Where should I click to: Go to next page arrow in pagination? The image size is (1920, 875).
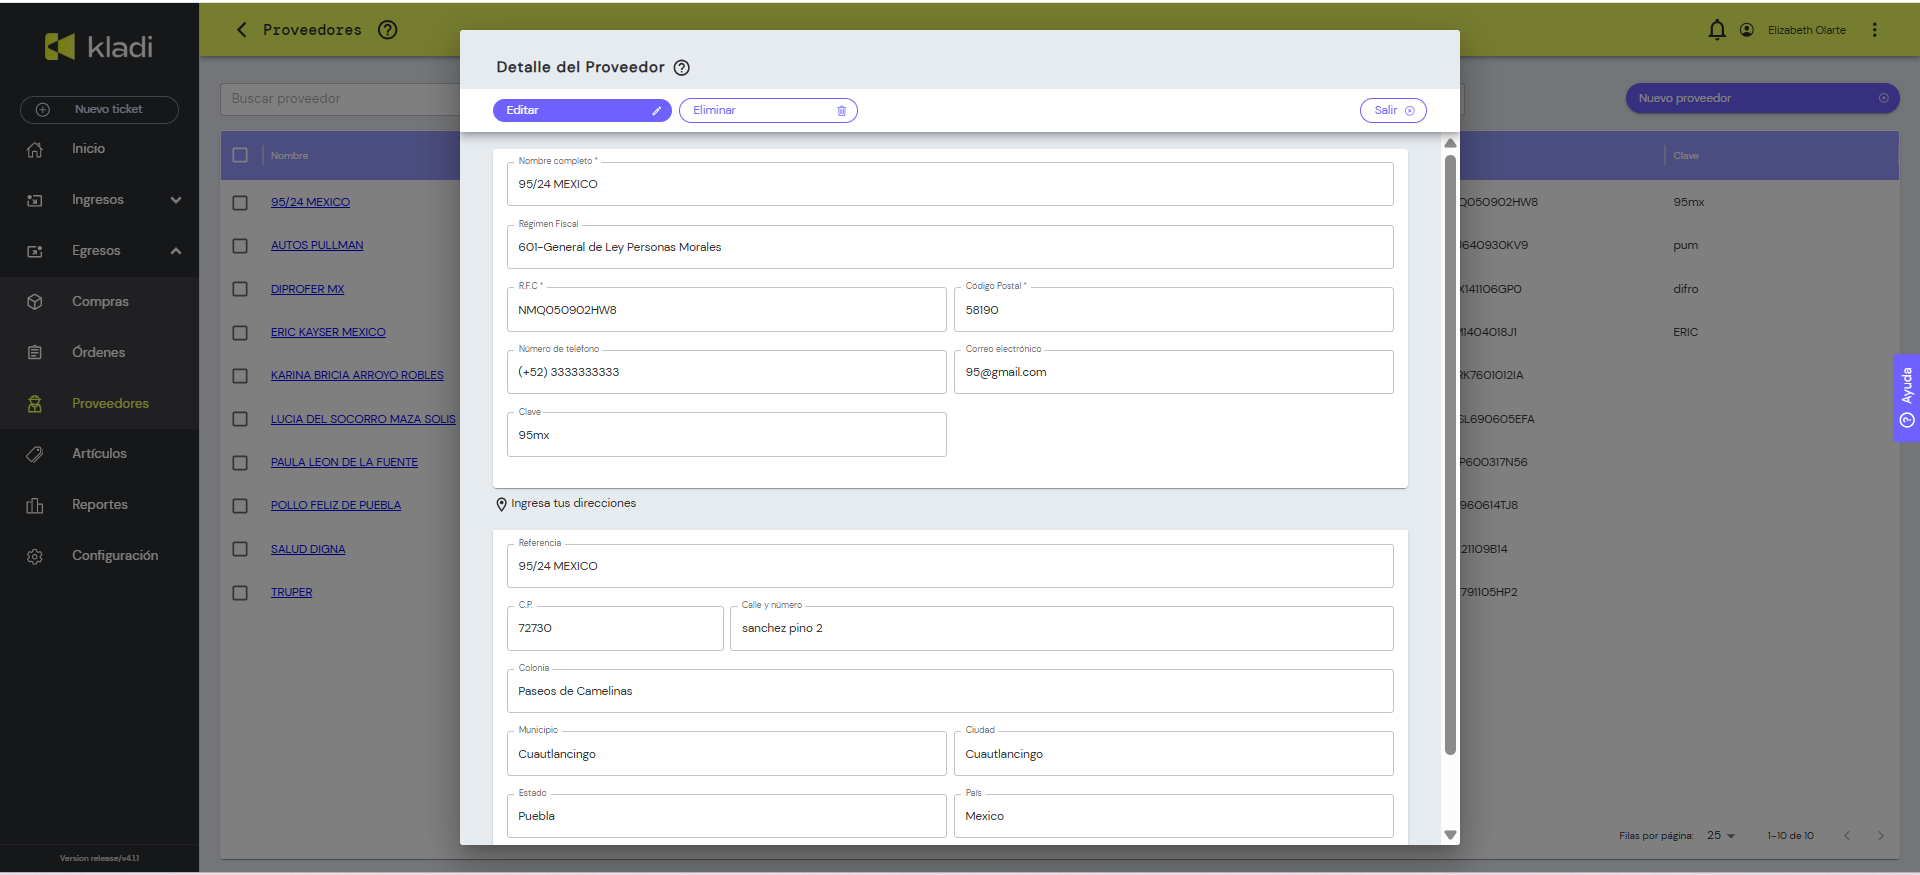(x=1880, y=836)
